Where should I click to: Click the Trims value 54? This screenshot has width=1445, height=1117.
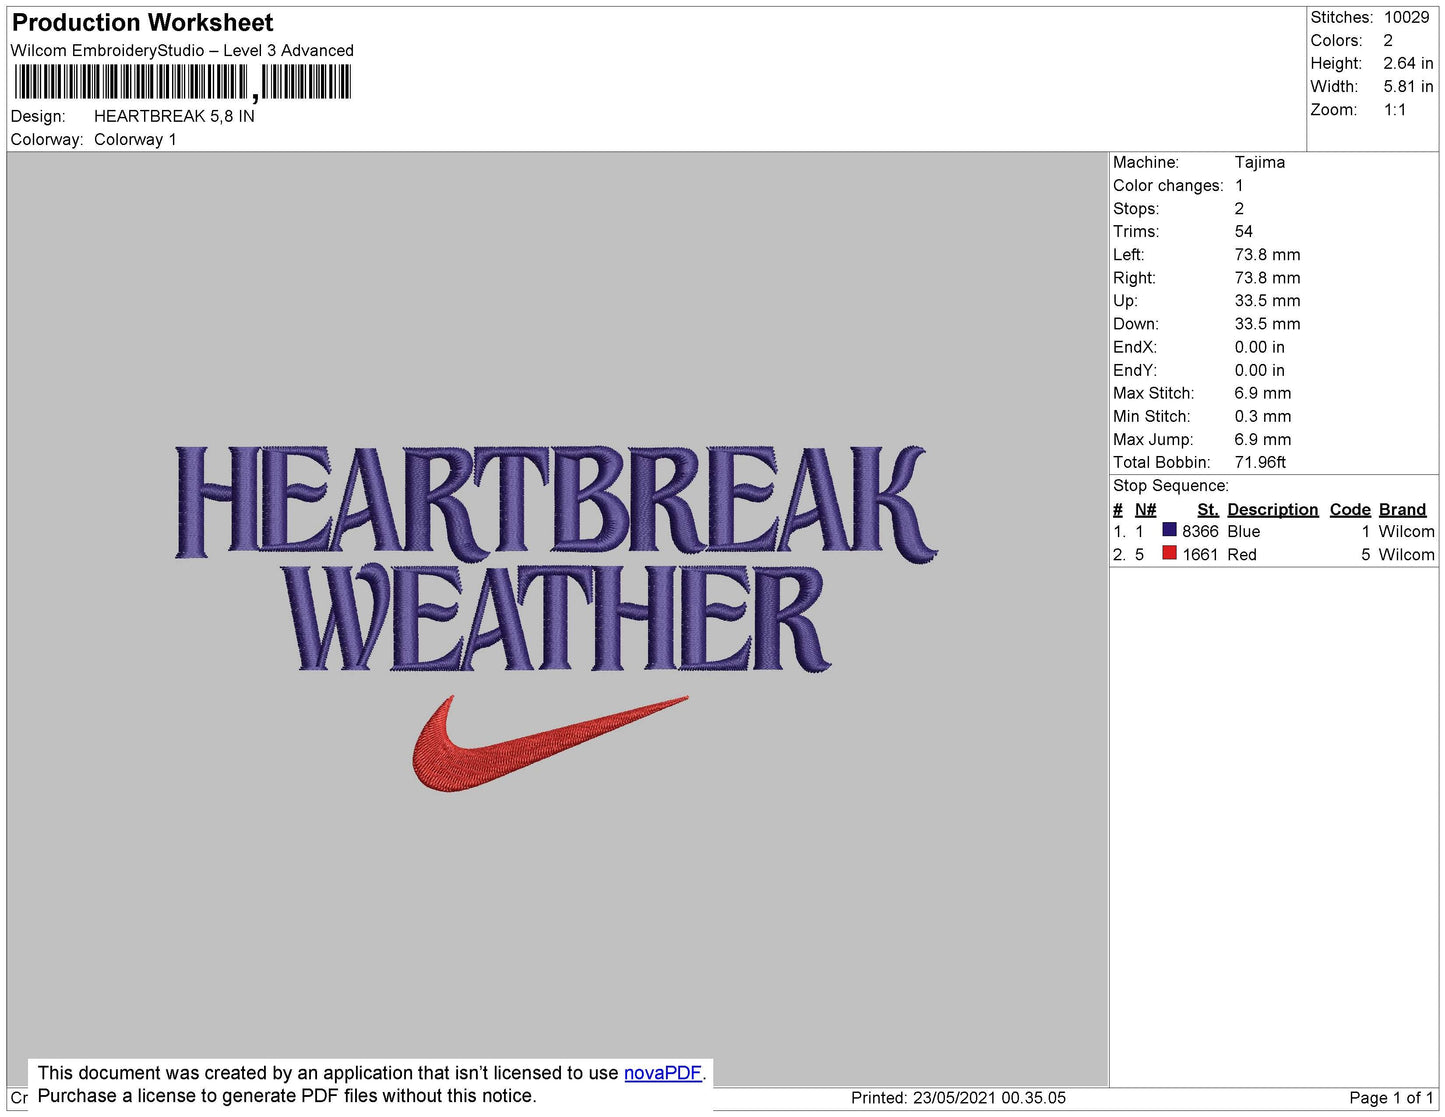(x=1244, y=231)
